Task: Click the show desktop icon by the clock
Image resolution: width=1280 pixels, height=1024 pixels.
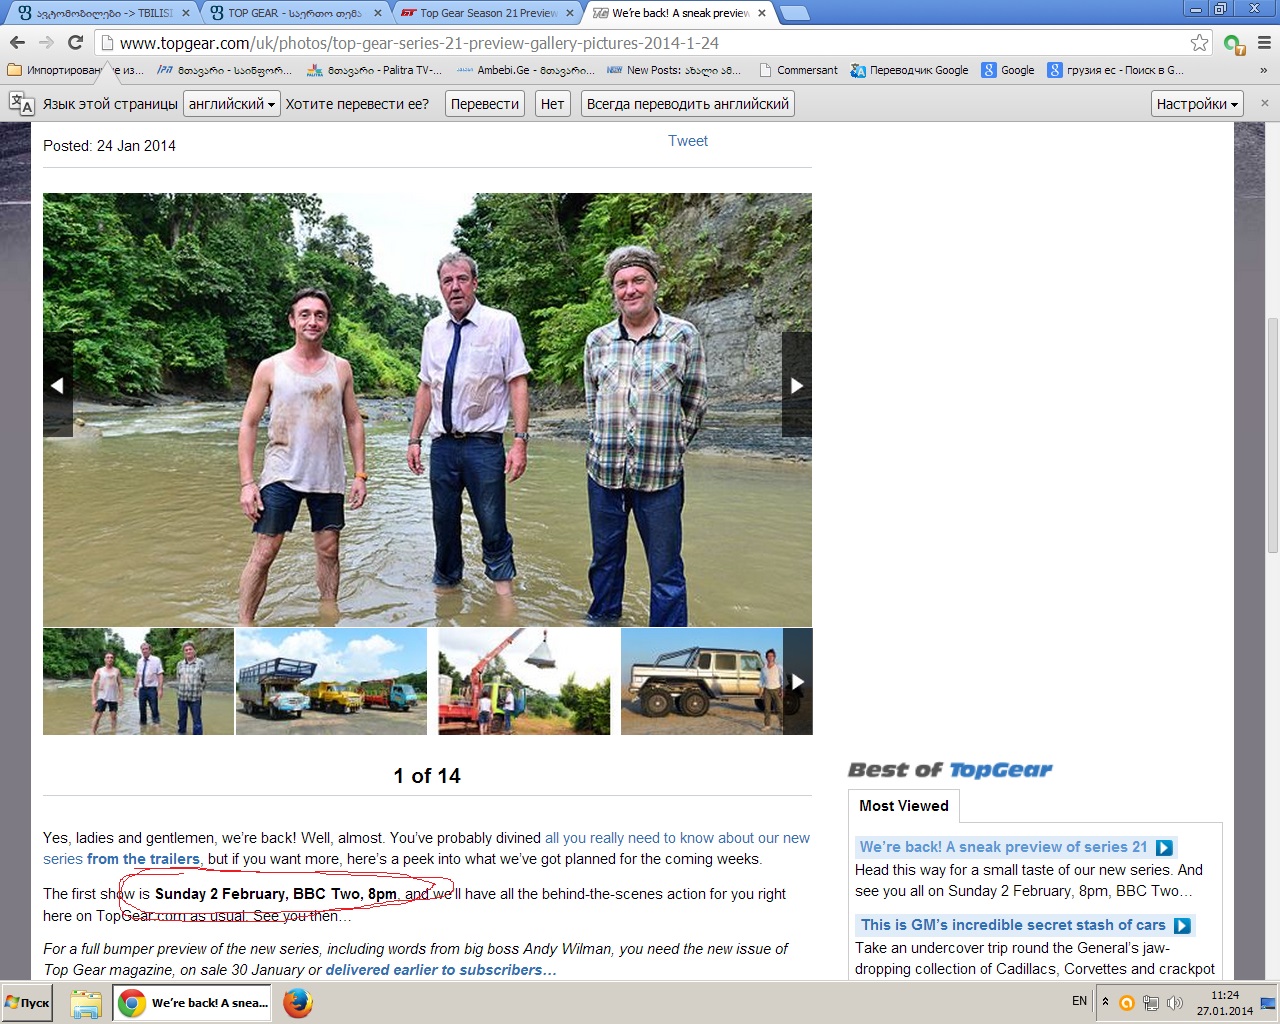Action: pyautogui.click(x=1268, y=1003)
